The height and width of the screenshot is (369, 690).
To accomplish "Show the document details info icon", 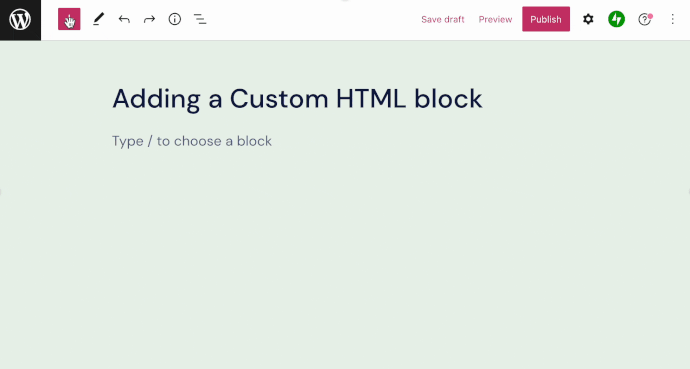I will coord(175,19).
